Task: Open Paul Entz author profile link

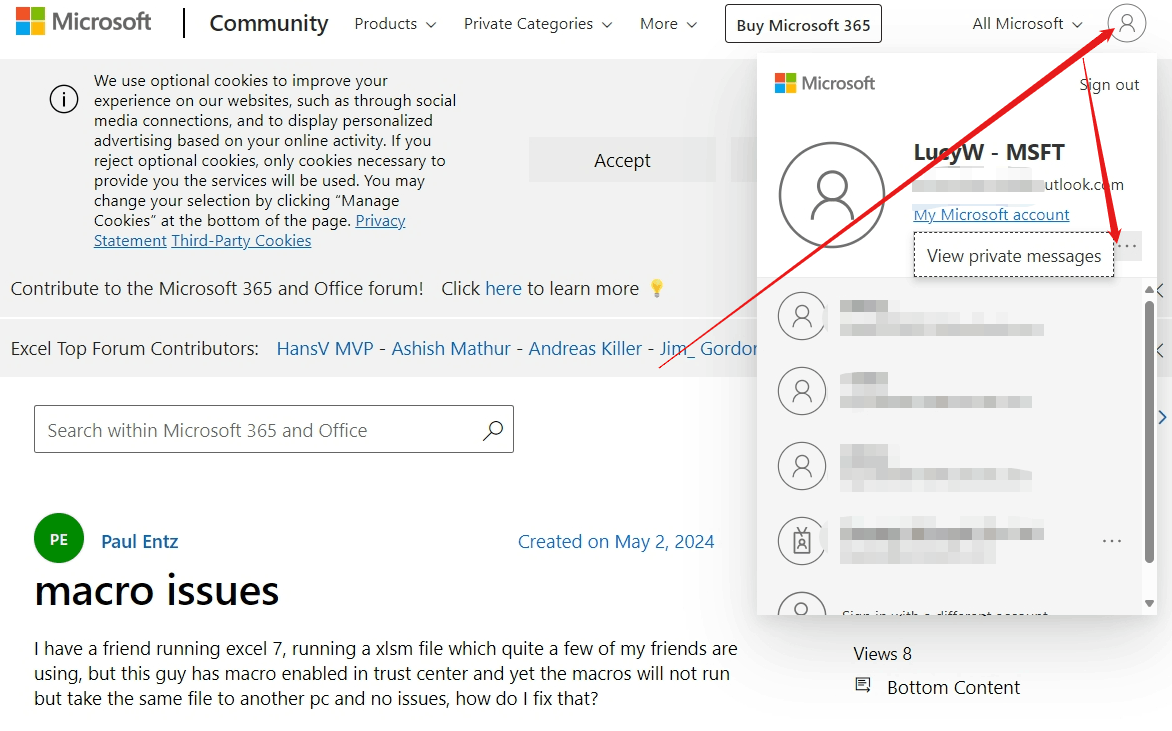Action: [x=140, y=541]
